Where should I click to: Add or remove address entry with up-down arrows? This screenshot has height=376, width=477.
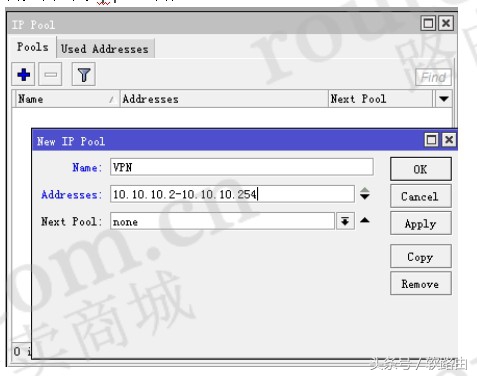pyautogui.click(x=365, y=194)
